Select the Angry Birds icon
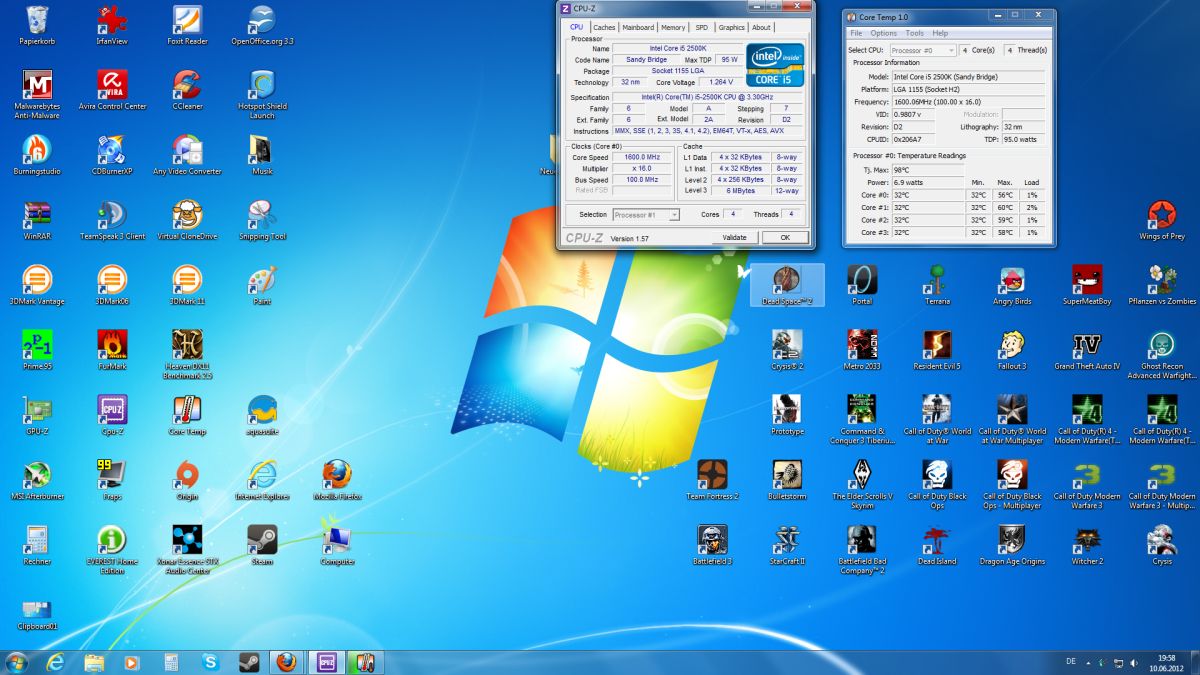 [x=1012, y=285]
